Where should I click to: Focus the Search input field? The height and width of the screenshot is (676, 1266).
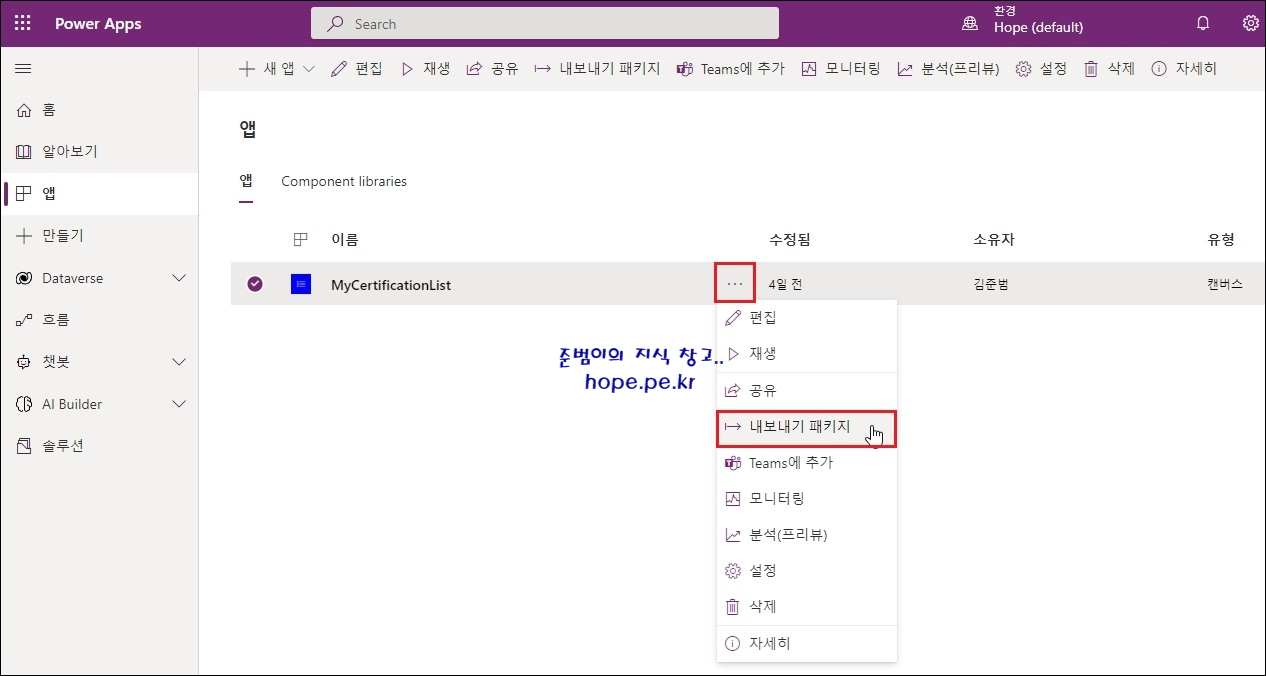[x=545, y=23]
